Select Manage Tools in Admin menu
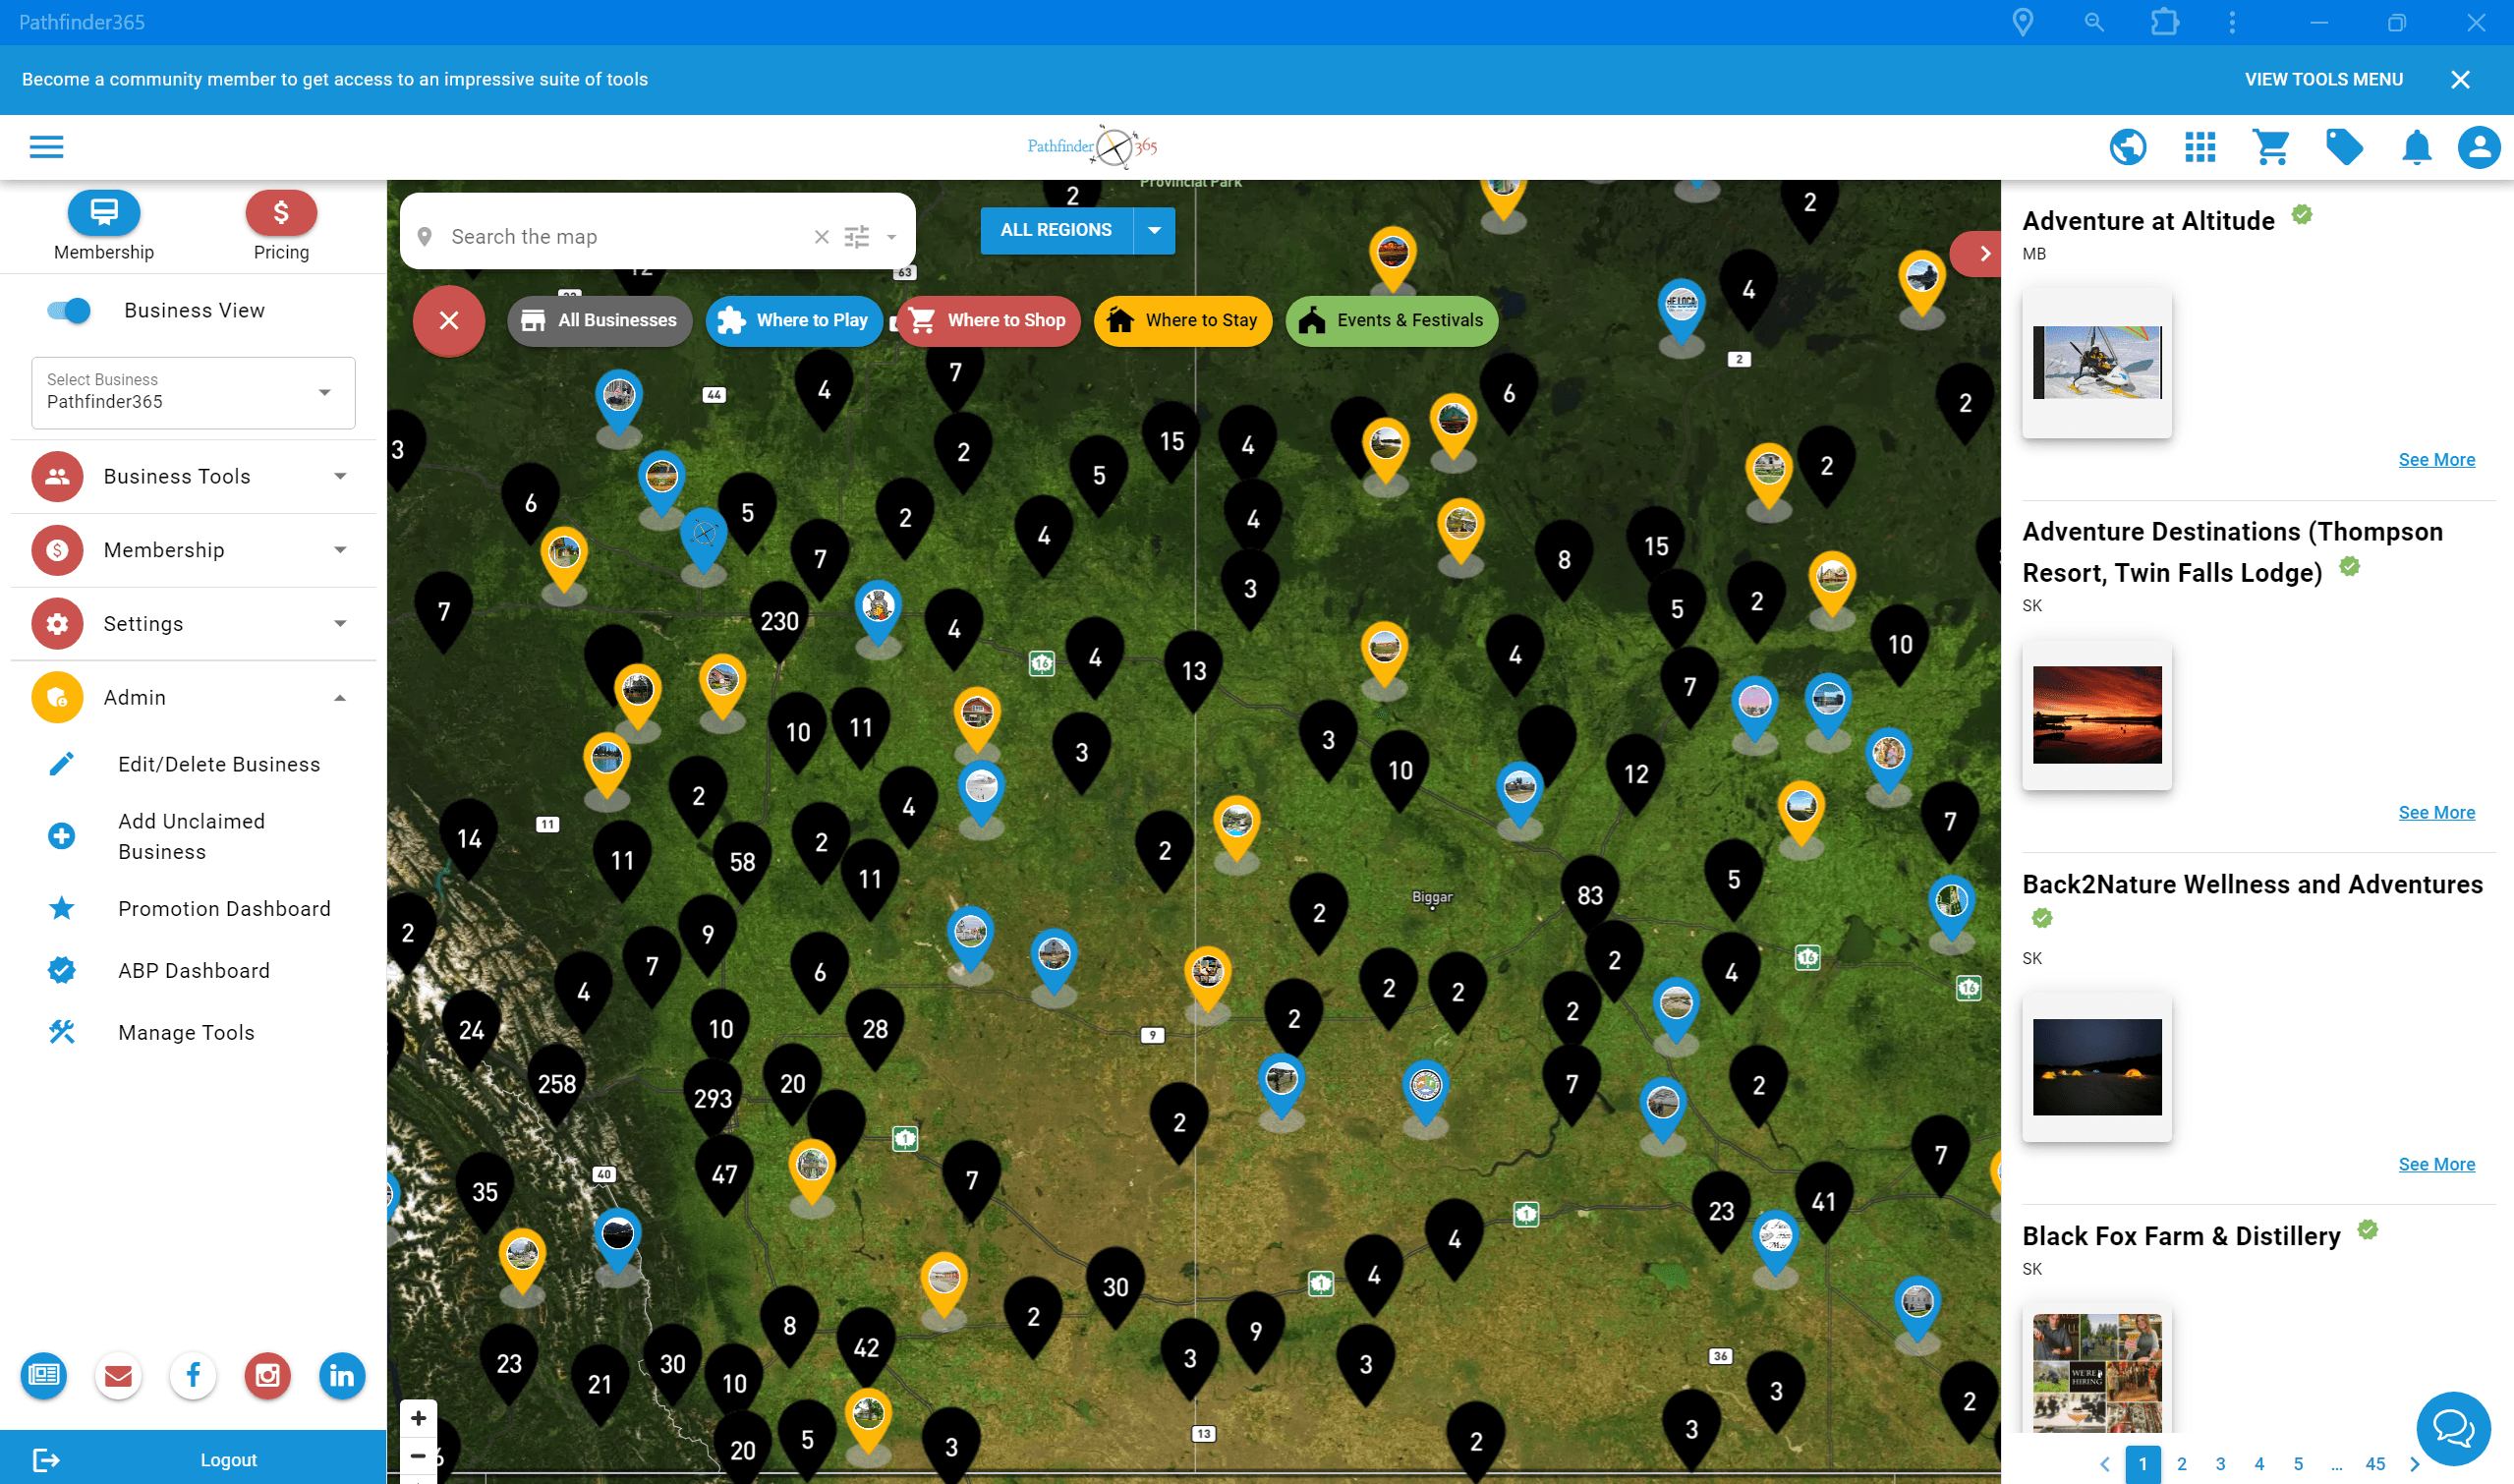 tap(186, 1033)
